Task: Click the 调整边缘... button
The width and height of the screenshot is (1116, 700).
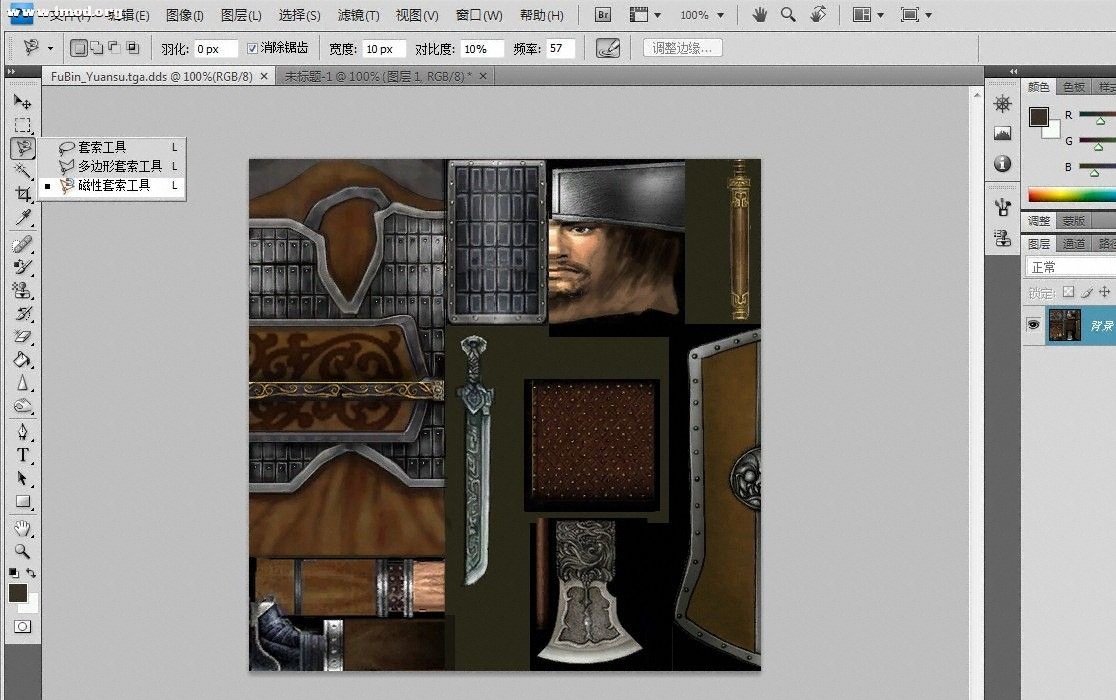Action: [682, 48]
